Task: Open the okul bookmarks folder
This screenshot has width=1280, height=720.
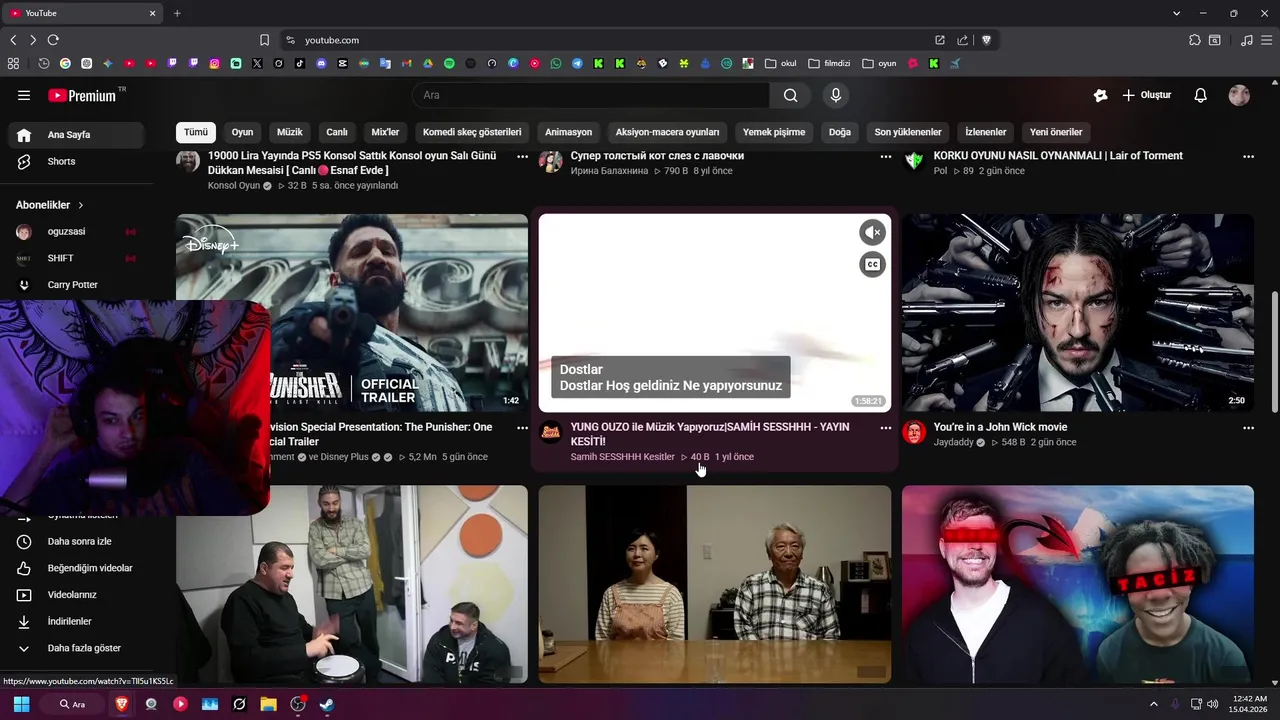Action: (781, 63)
